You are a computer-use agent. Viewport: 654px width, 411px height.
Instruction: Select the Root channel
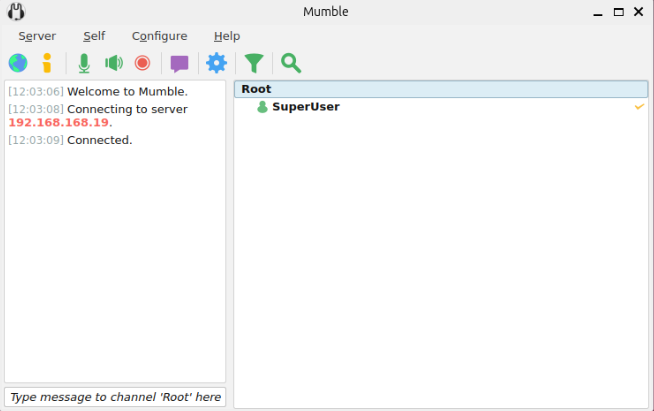441,89
